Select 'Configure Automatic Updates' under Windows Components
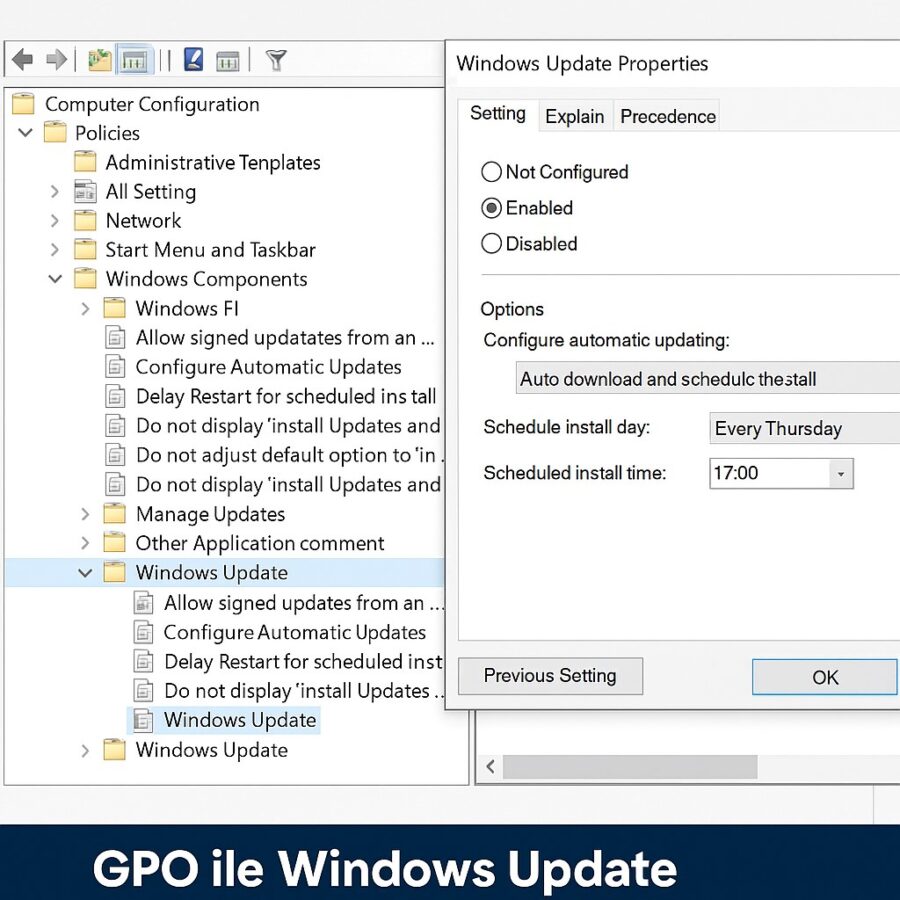The height and width of the screenshot is (900, 900). tap(268, 367)
